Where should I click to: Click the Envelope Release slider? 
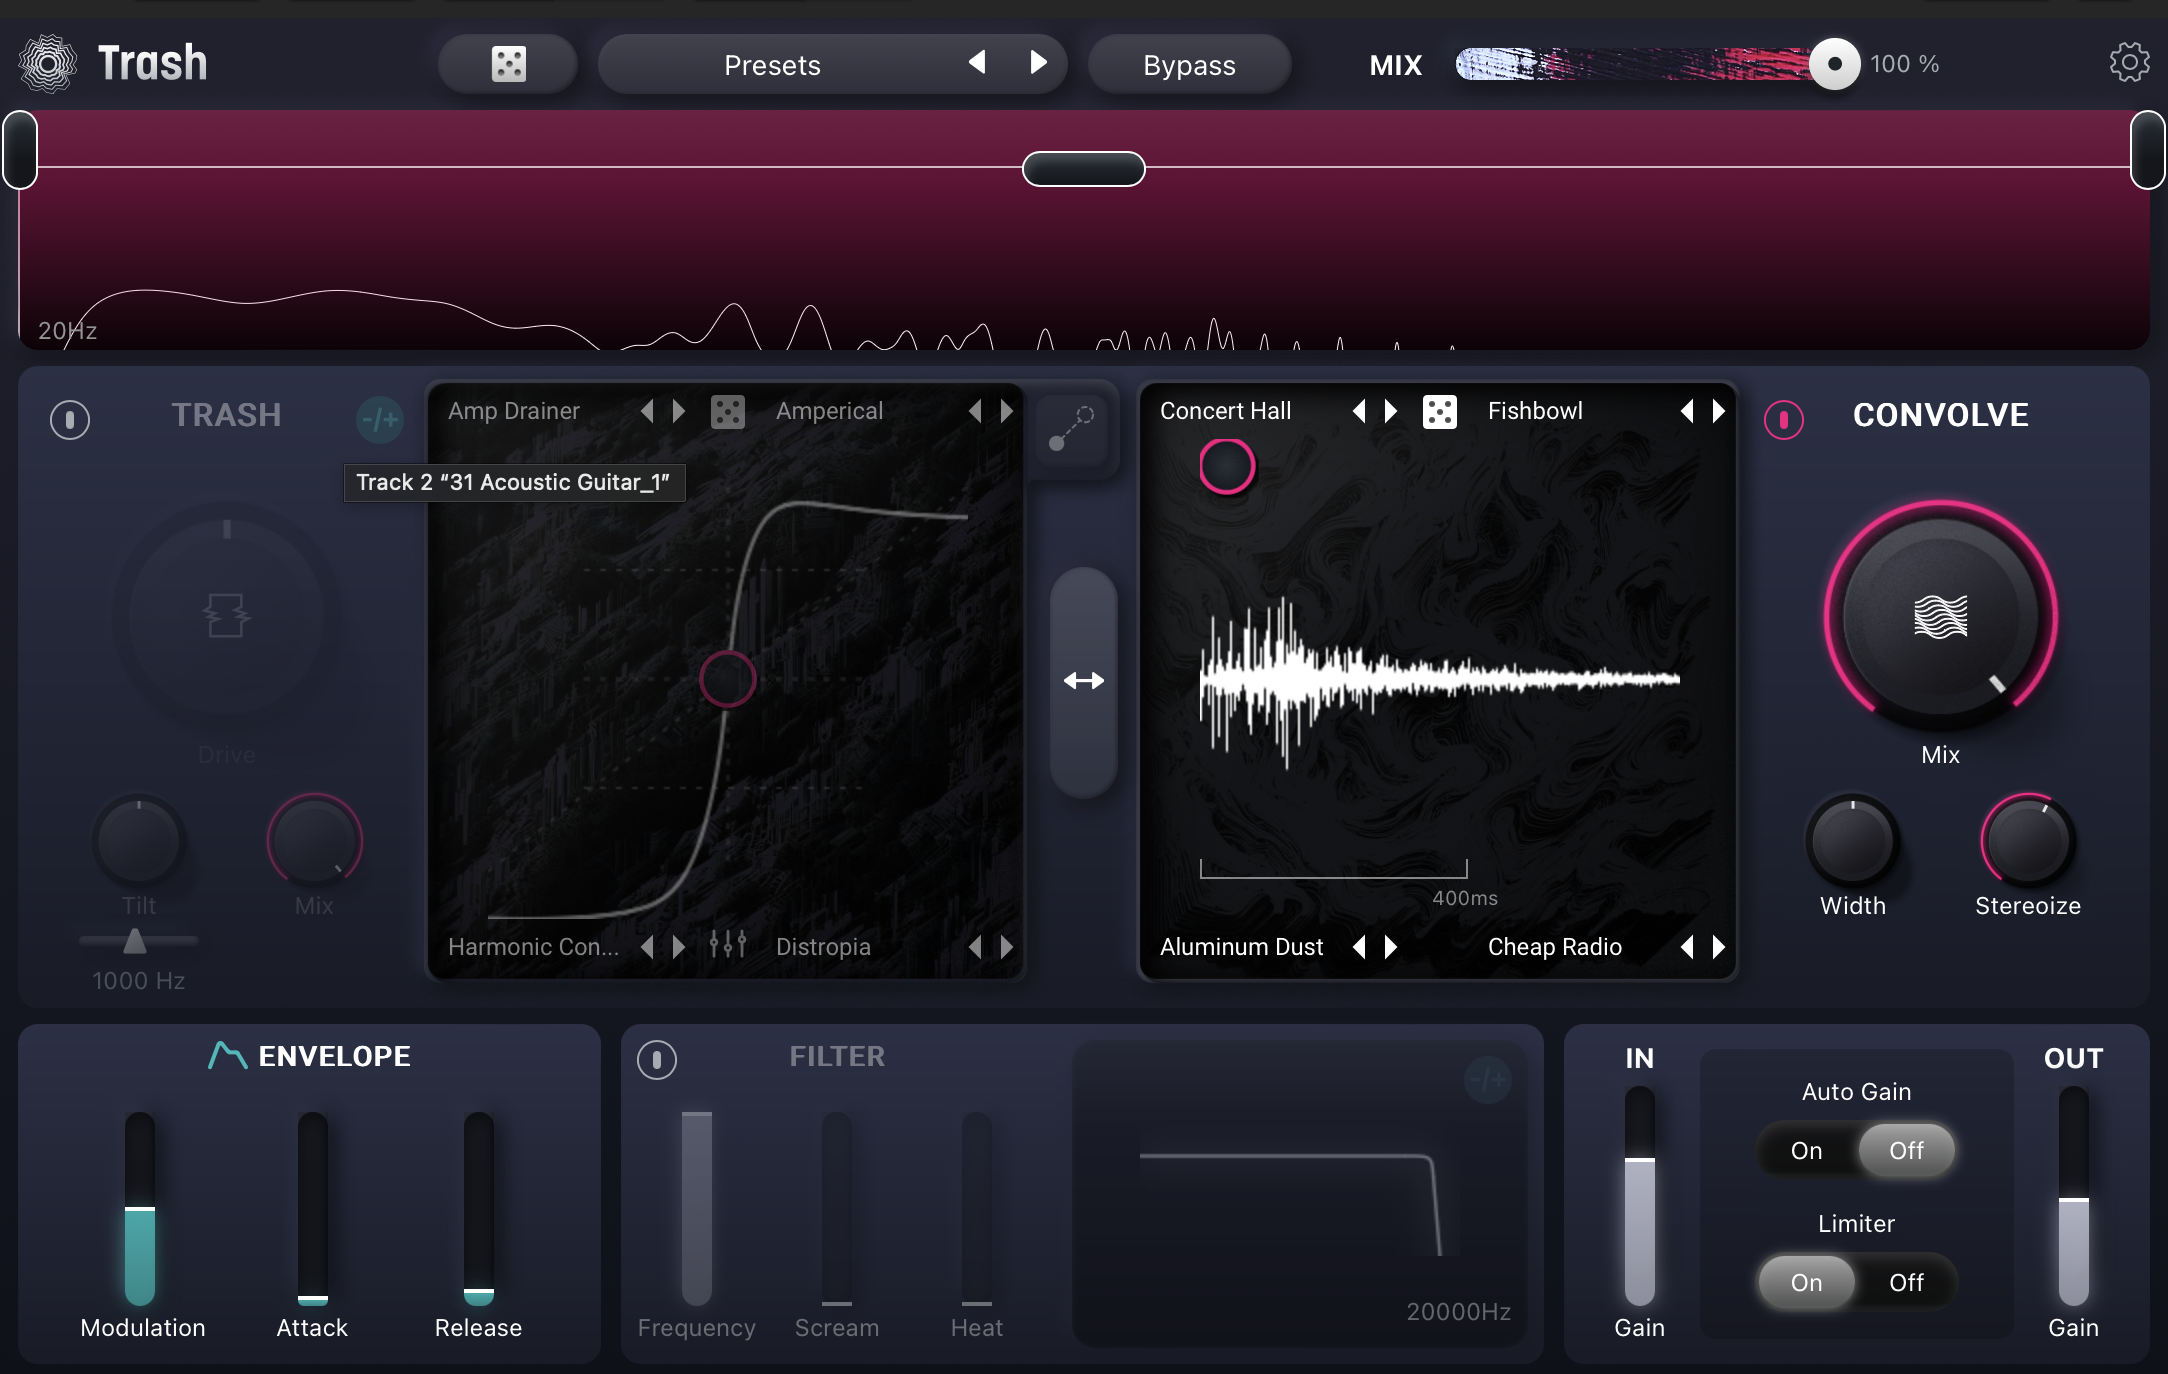click(479, 1208)
